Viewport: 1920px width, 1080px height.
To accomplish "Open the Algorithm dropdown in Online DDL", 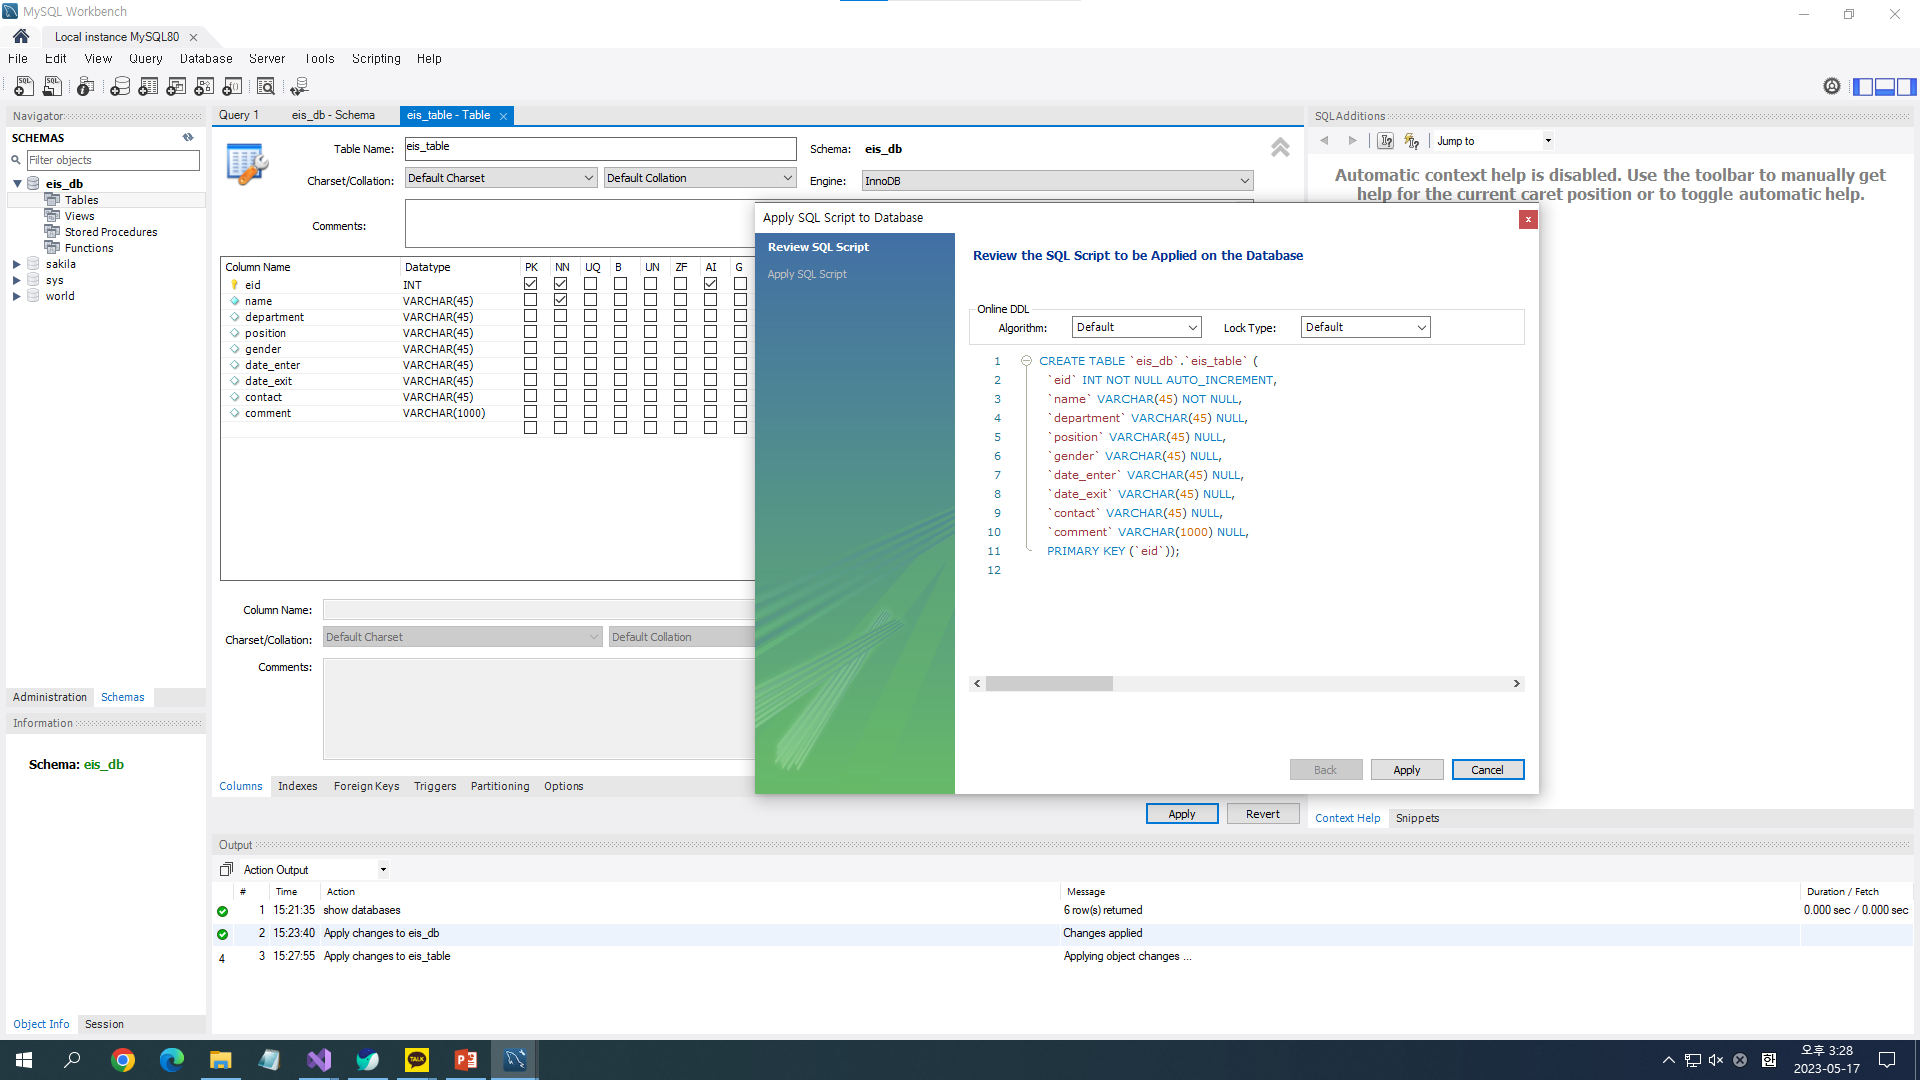I will [x=1136, y=327].
